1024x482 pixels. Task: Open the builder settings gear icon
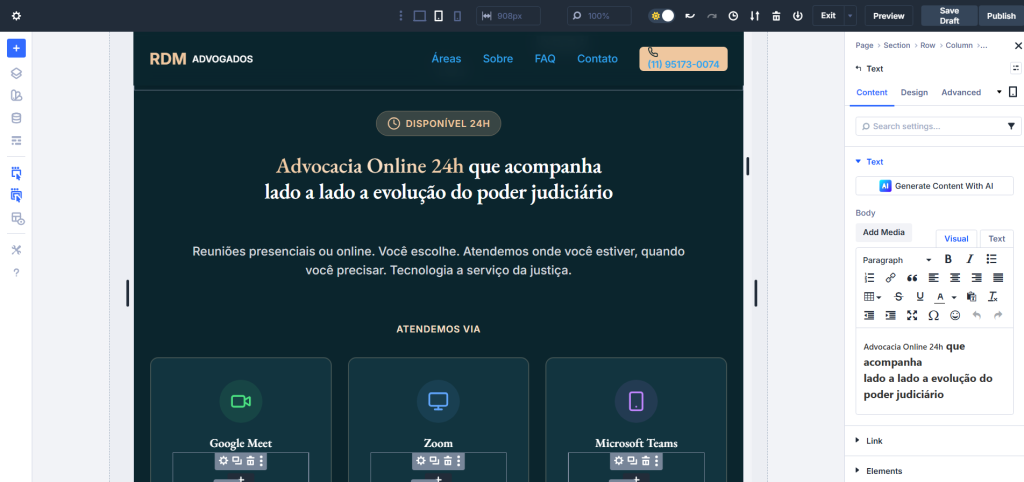pyautogui.click(x=16, y=16)
